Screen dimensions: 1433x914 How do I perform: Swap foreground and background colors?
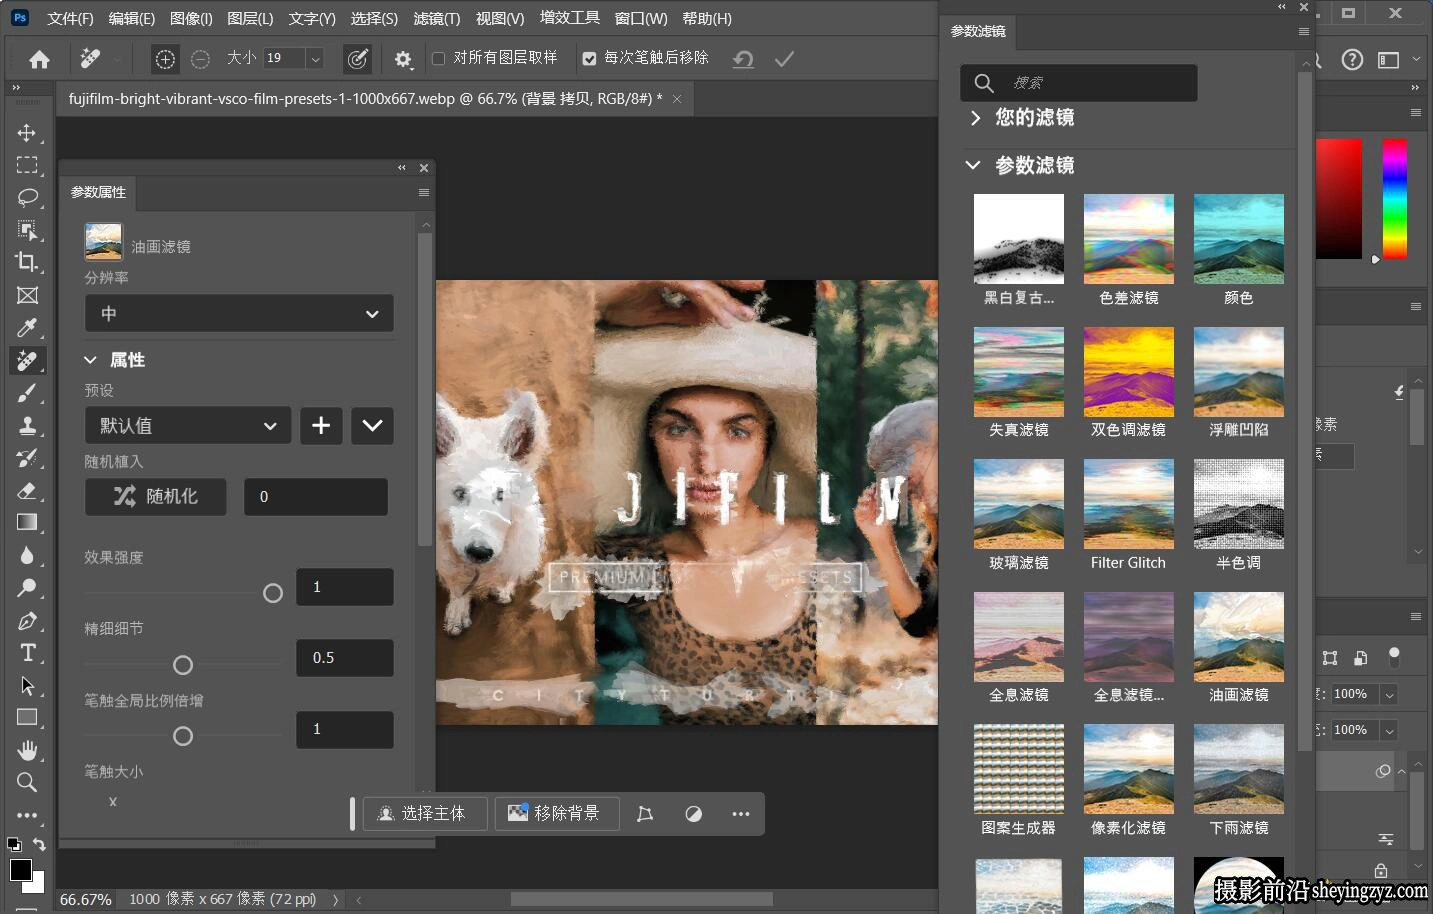(x=40, y=845)
